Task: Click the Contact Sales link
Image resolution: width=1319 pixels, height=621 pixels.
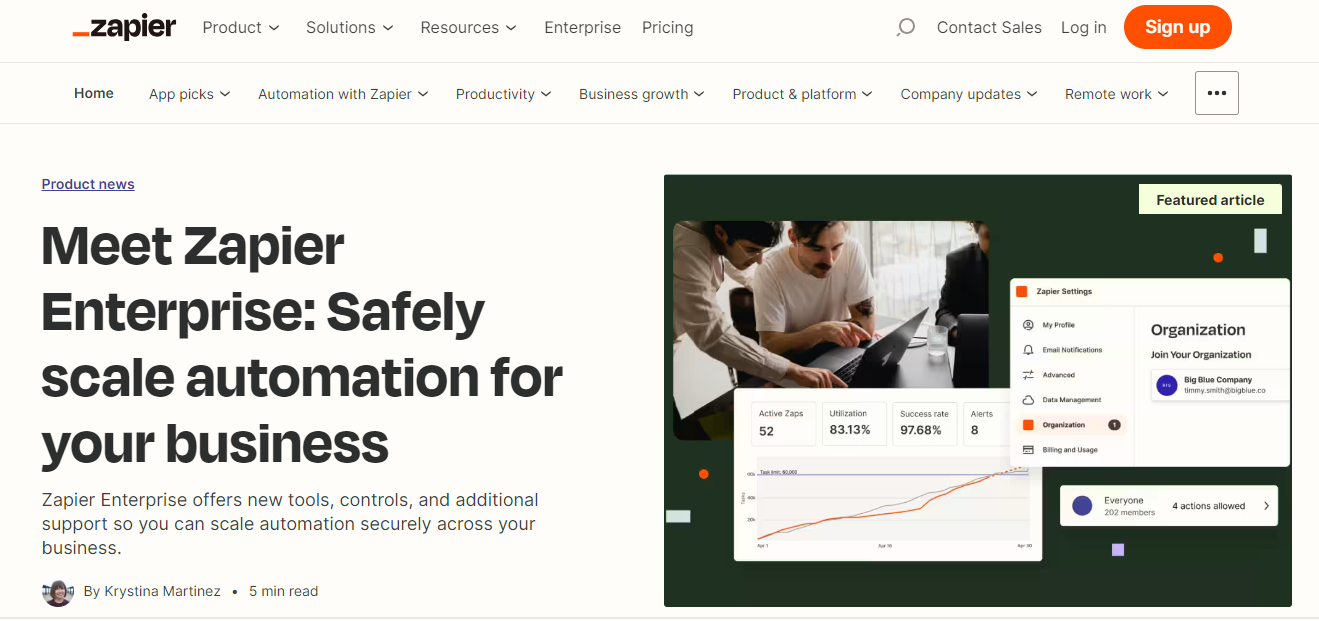Action: [x=989, y=28]
